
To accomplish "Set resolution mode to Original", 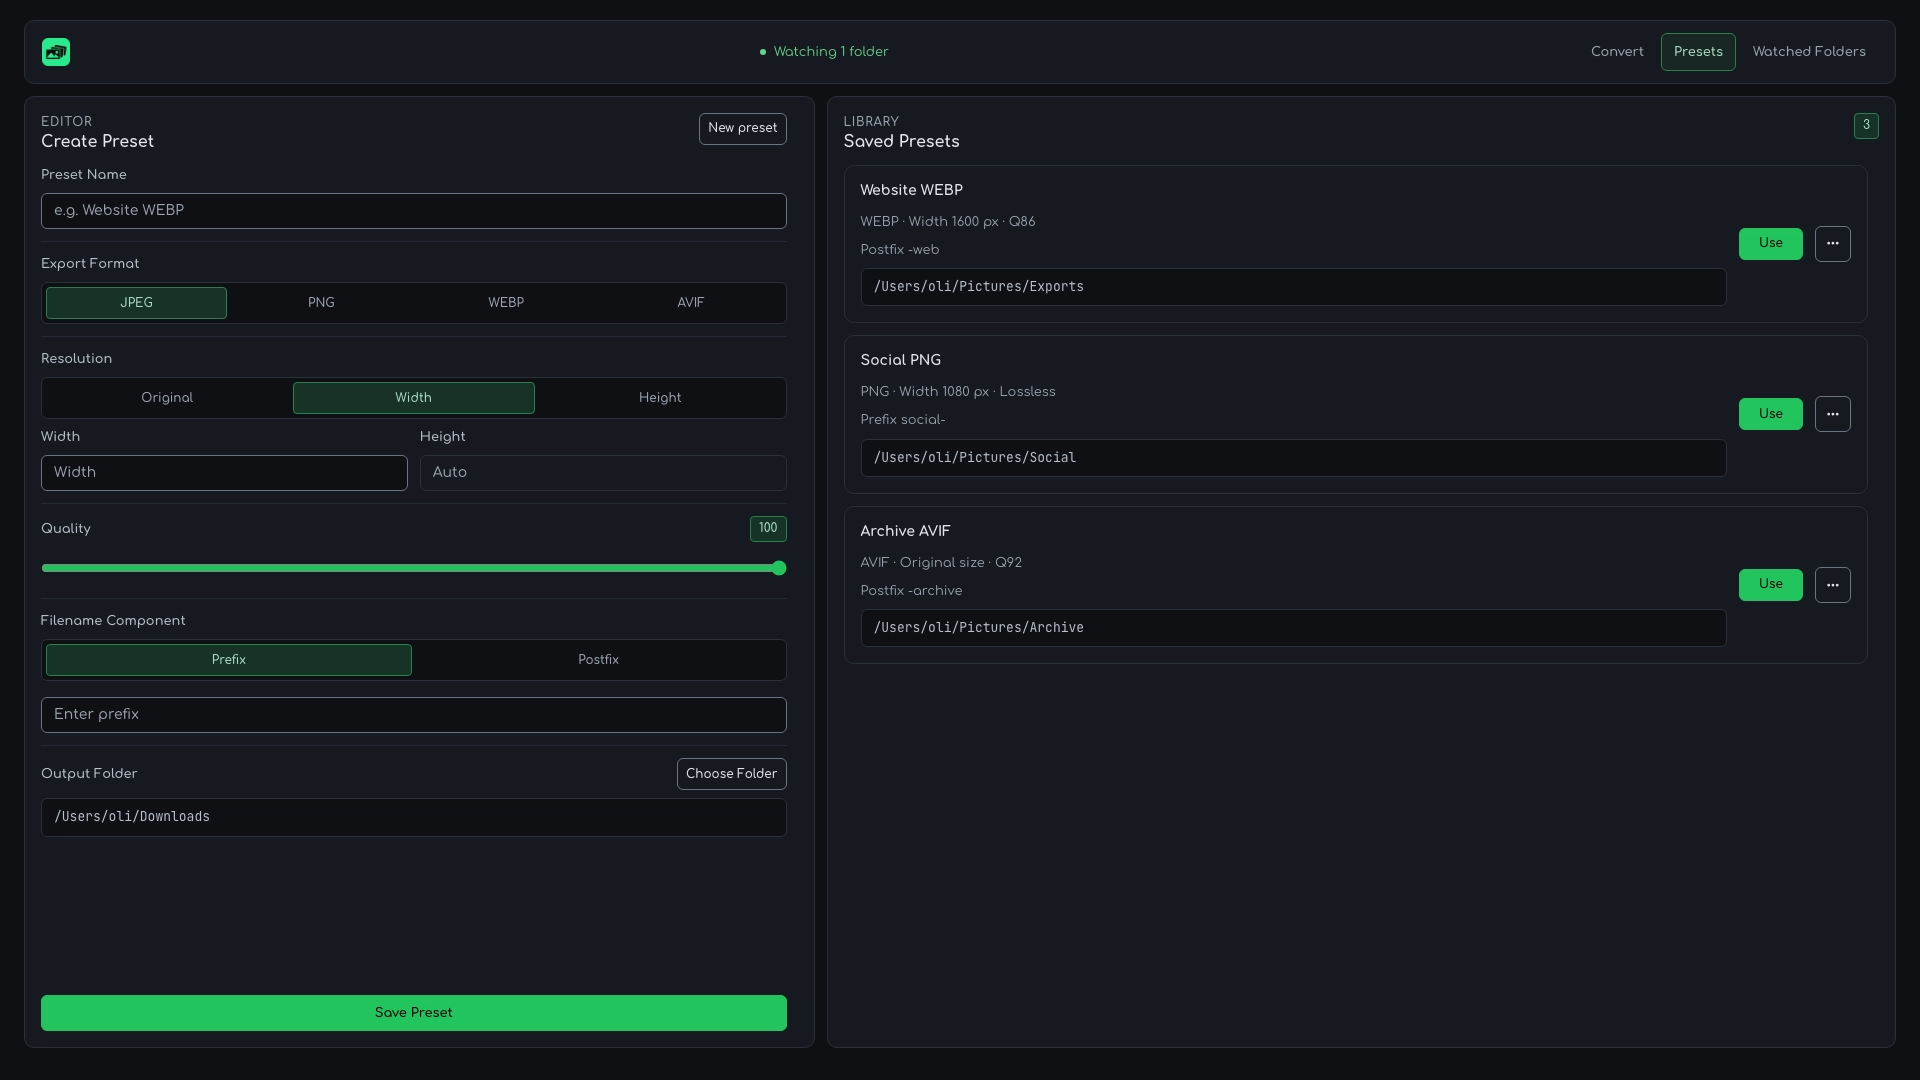I will click(167, 398).
